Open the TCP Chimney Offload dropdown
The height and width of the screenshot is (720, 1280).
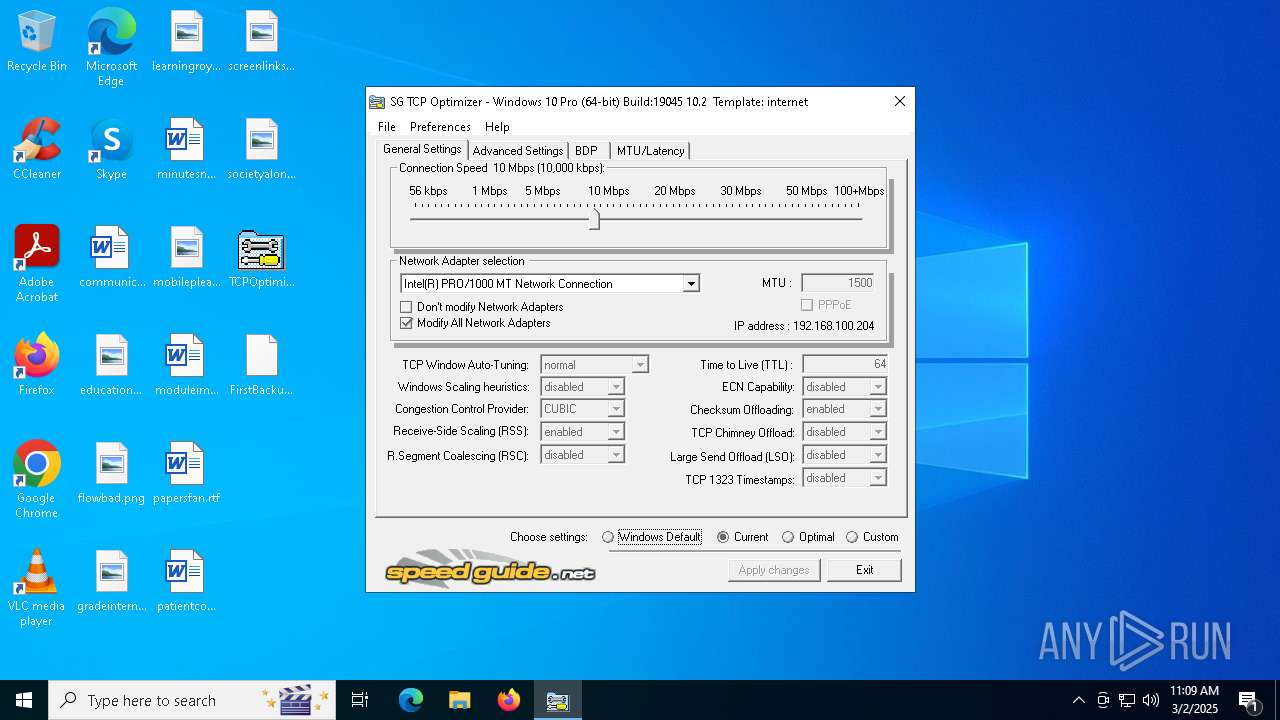(x=878, y=432)
